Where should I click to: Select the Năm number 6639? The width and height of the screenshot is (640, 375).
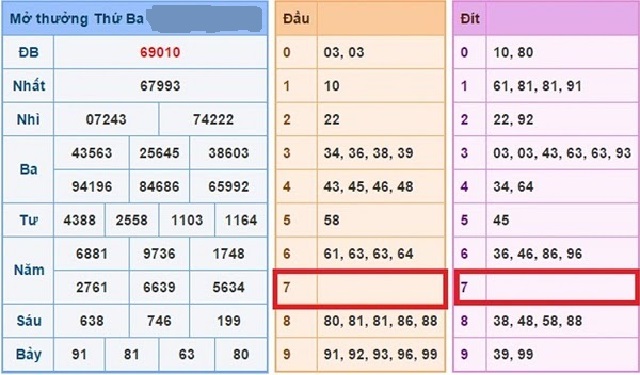coord(159,287)
